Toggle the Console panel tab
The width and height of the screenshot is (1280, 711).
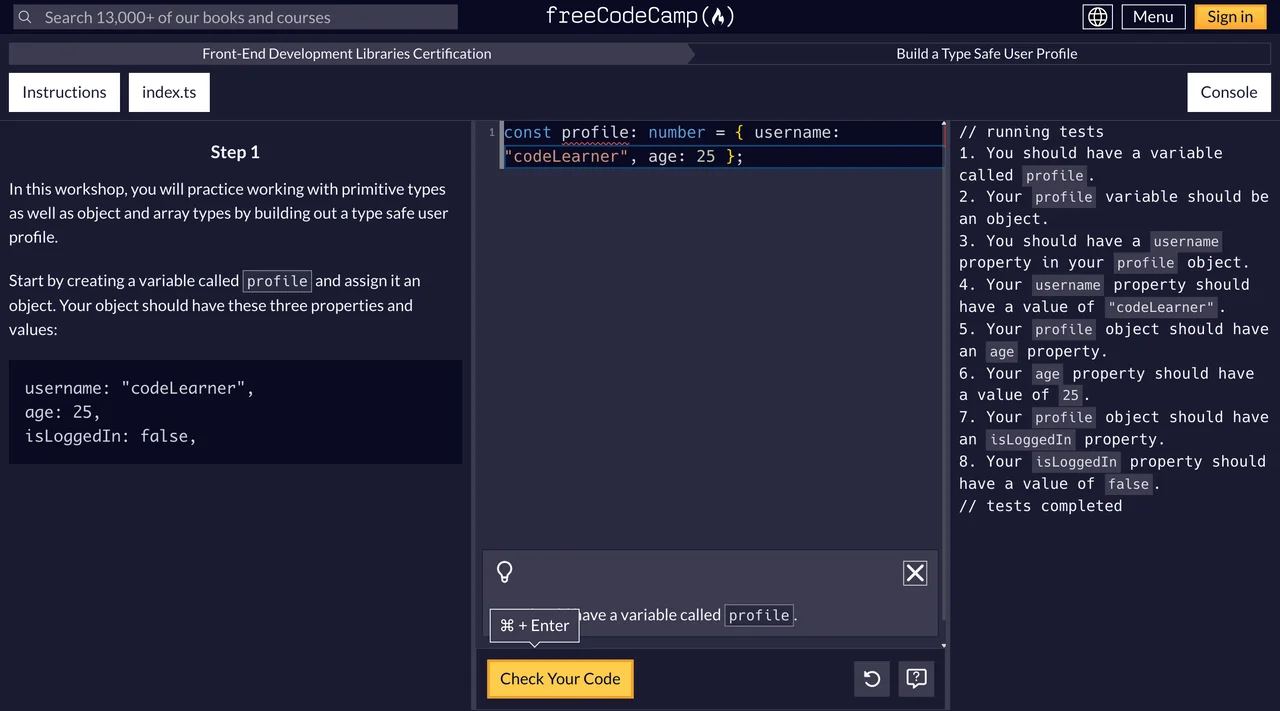(x=1229, y=92)
